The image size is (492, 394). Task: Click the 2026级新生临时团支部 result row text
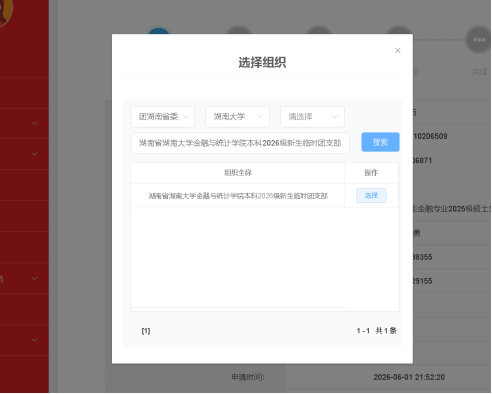(x=238, y=196)
